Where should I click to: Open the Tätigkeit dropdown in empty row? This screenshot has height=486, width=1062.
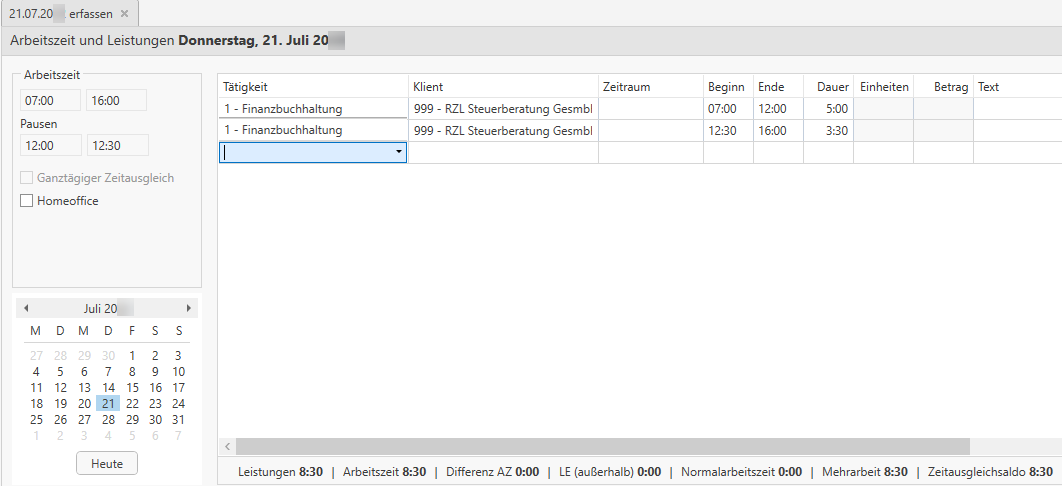(x=399, y=153)
